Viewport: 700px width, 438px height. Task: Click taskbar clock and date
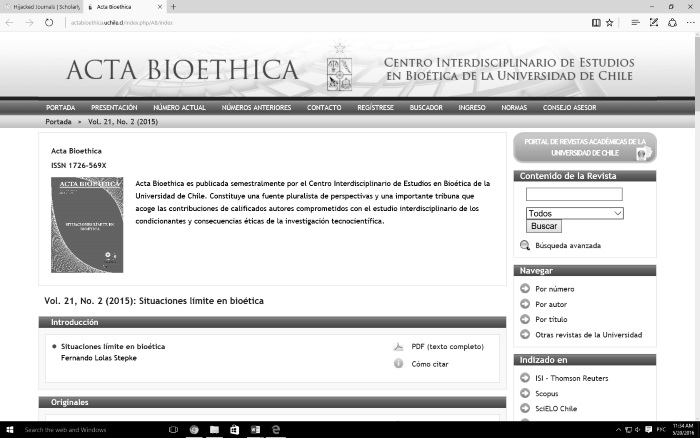683,430
